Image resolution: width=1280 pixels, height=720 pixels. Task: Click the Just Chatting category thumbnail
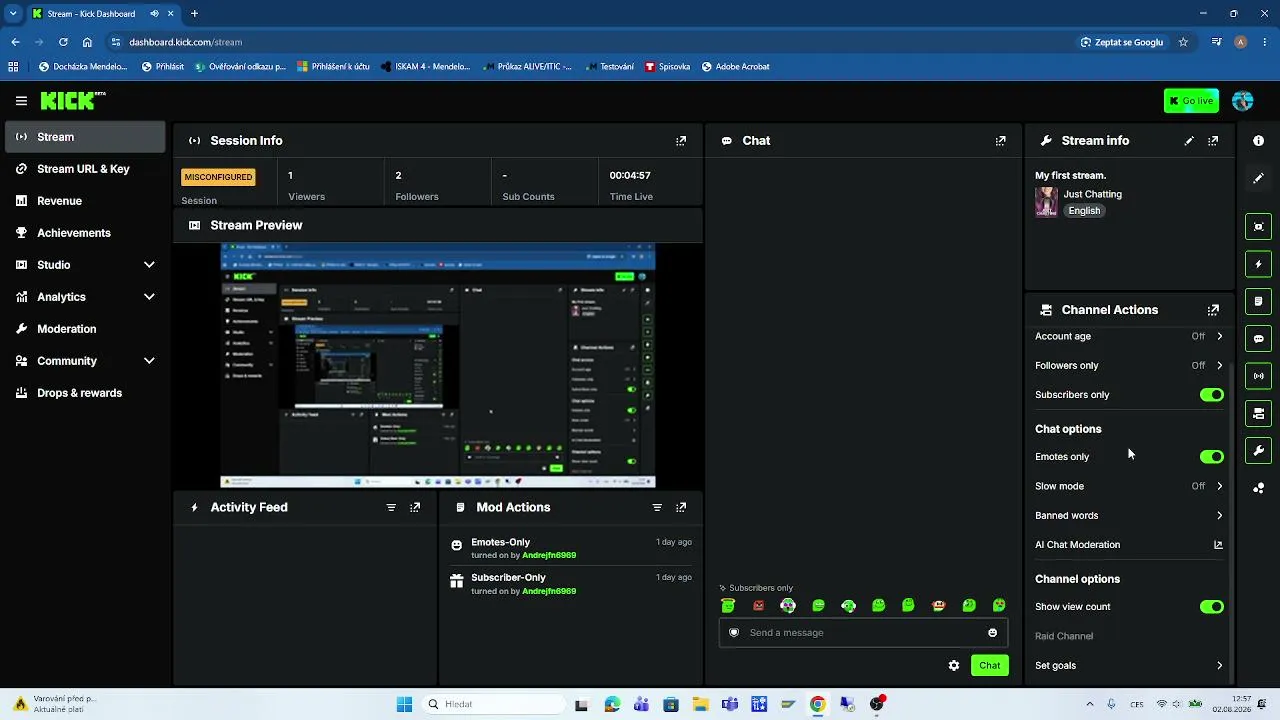(x=1046, y=202)
